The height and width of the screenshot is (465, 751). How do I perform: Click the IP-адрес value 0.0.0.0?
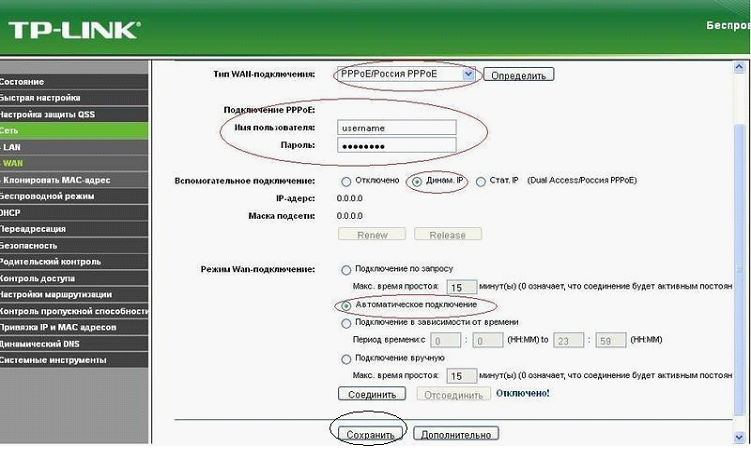click(x=350, y=198)
